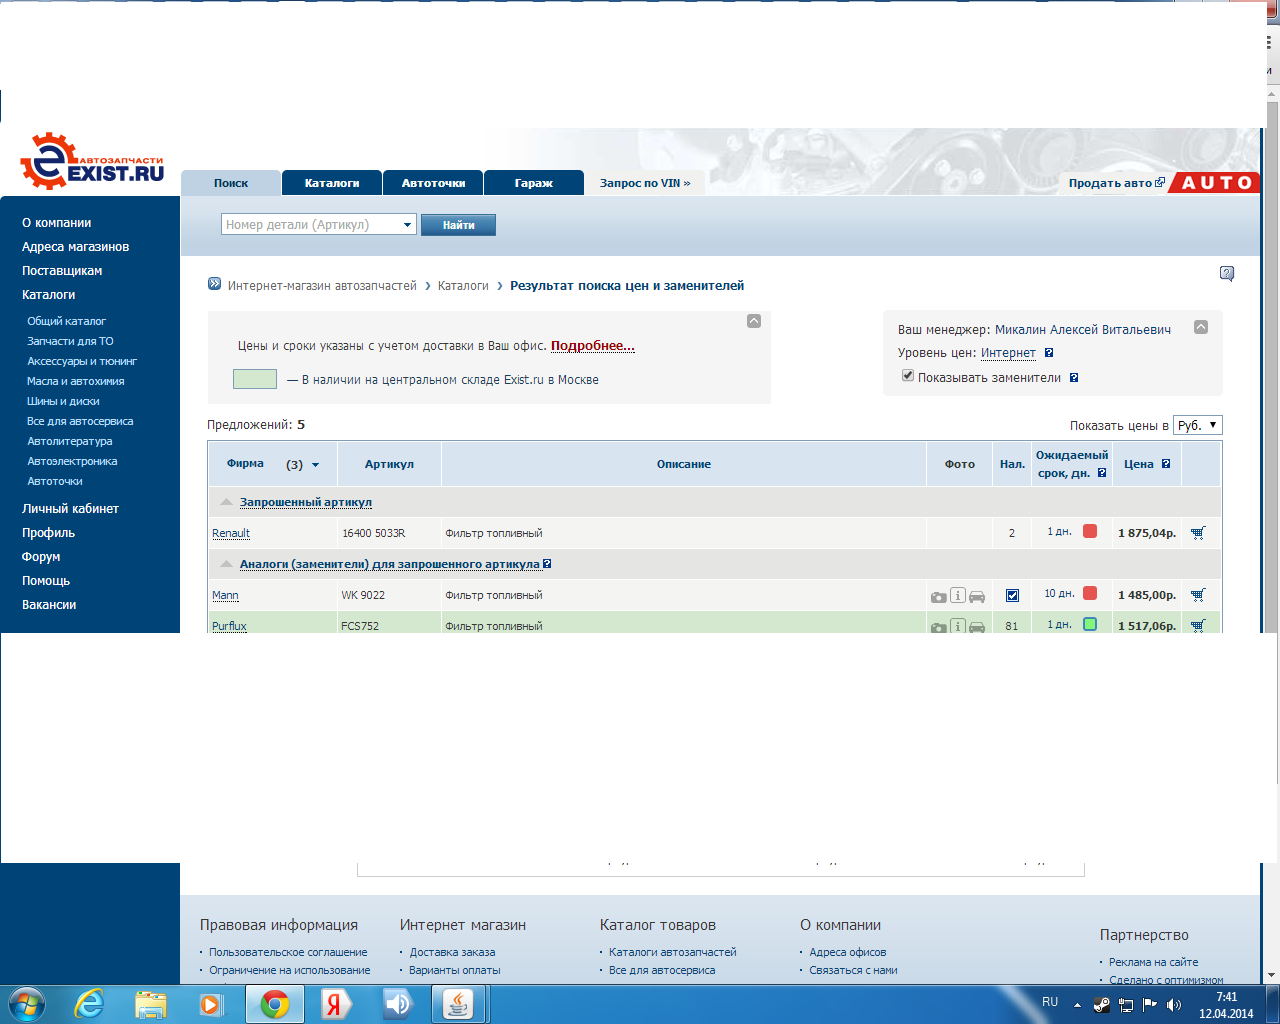Click the page scrollbar down arrow
Screen dimensions: 1280x1024
pyautogui.click(x=1272, y=975)
